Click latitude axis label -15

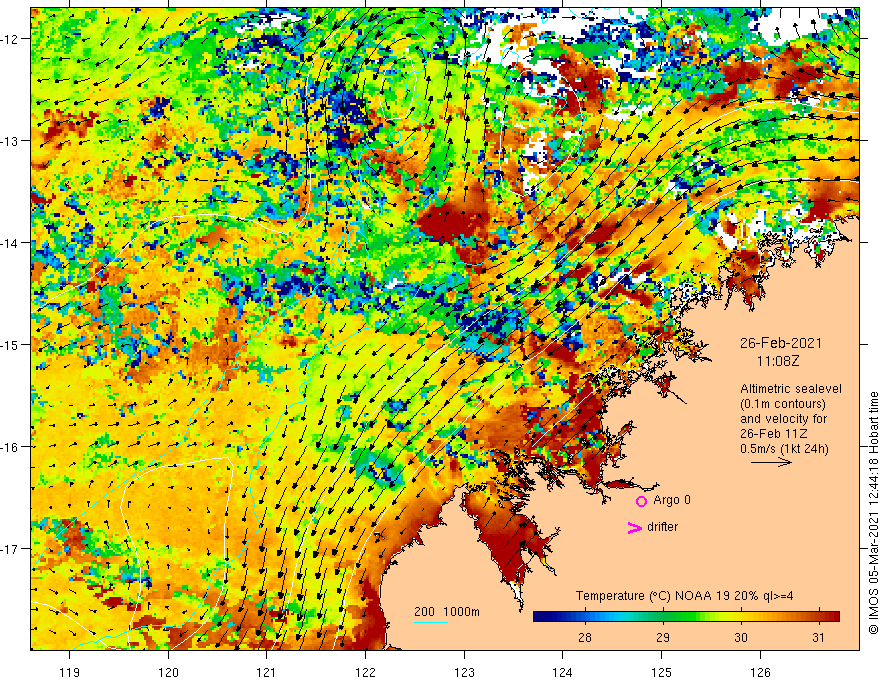pos(10,344)
